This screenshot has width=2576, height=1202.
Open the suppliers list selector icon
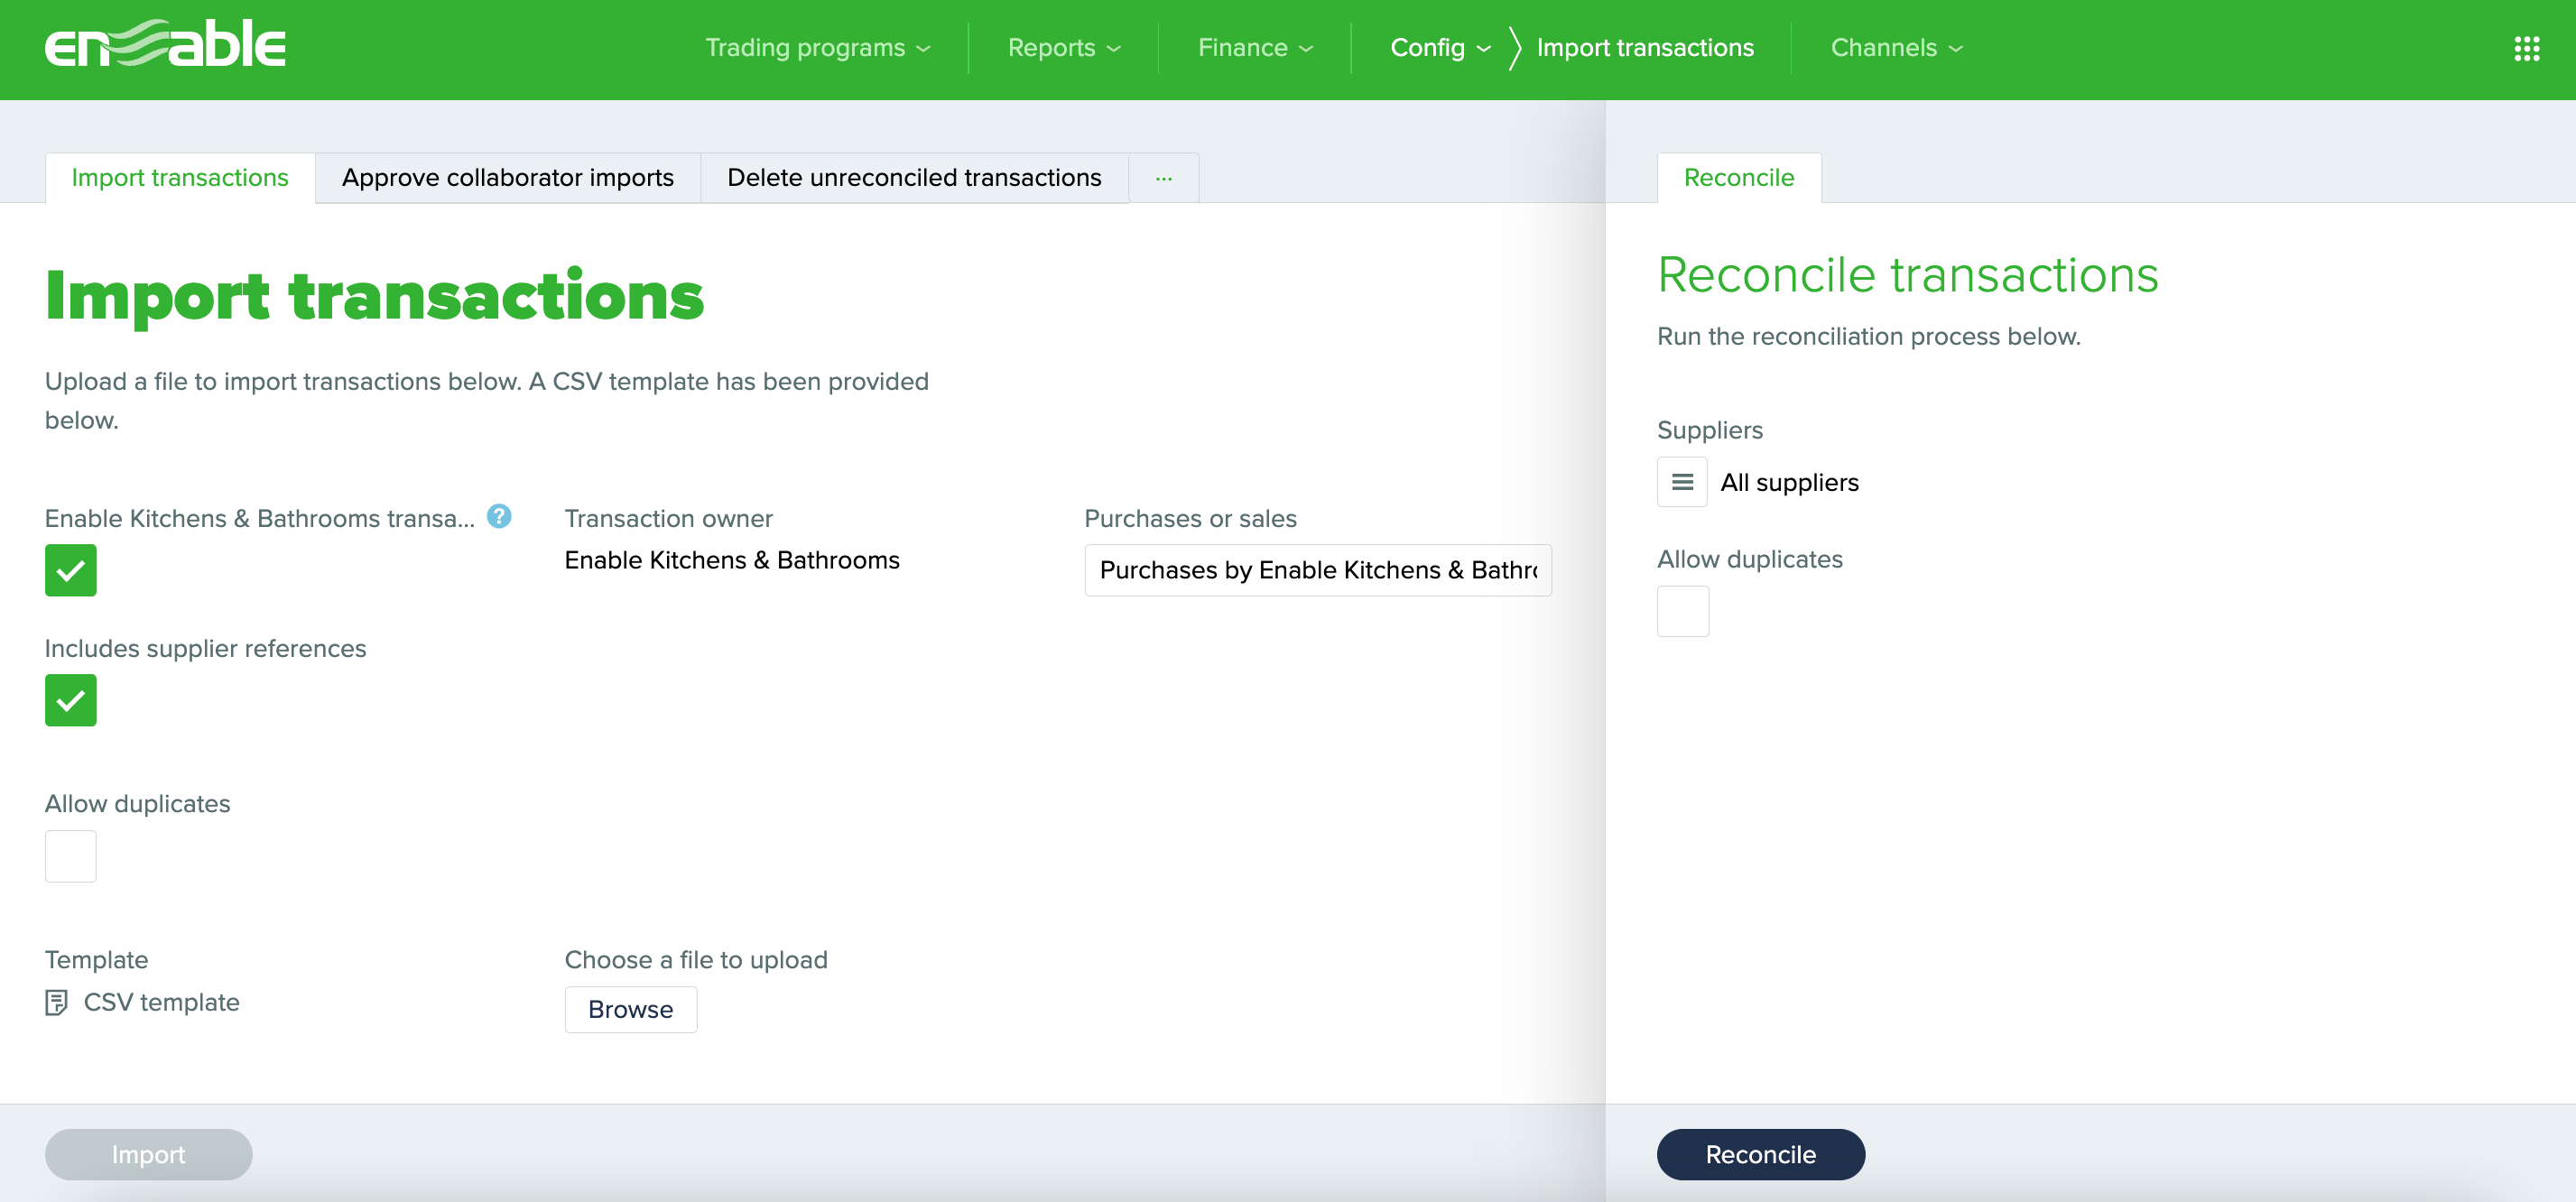click(1682, 482)
